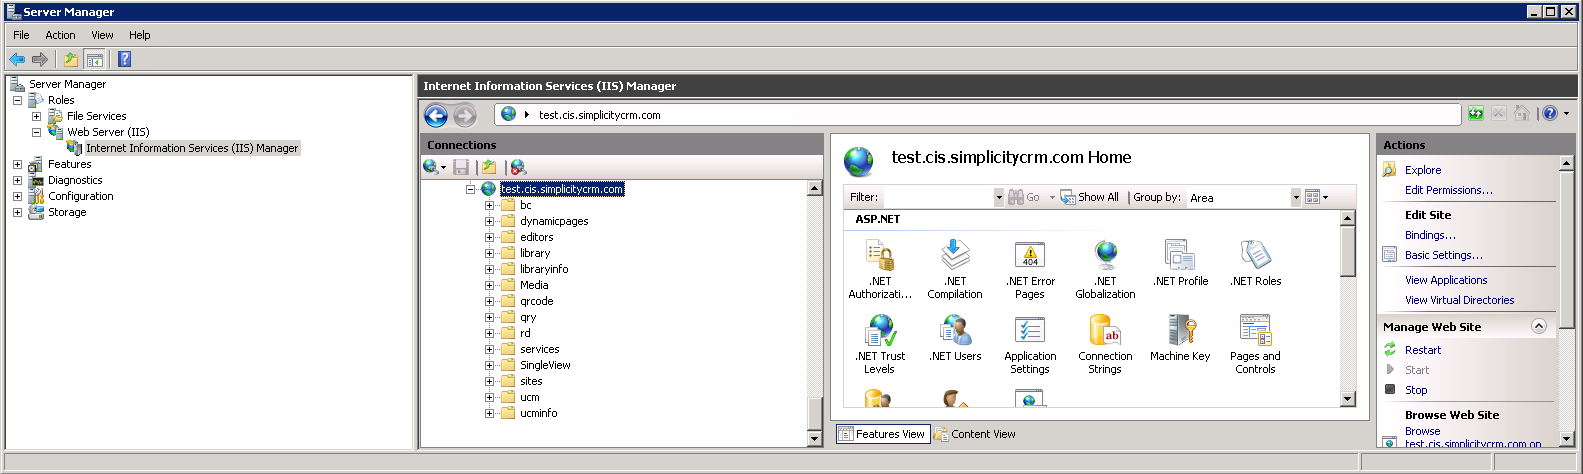The height and width of the screenshot is (474, 1583).
Task: Click the Save icon in Connections toolbar
Action: coord(461,167)
